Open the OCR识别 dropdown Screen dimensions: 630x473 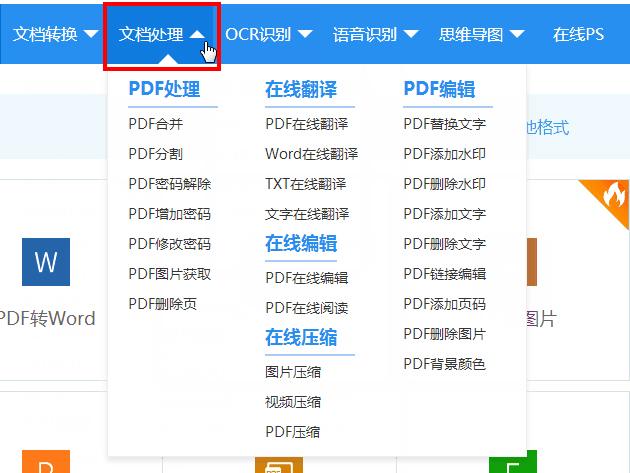pyautogui.click(x=268, y=34)
